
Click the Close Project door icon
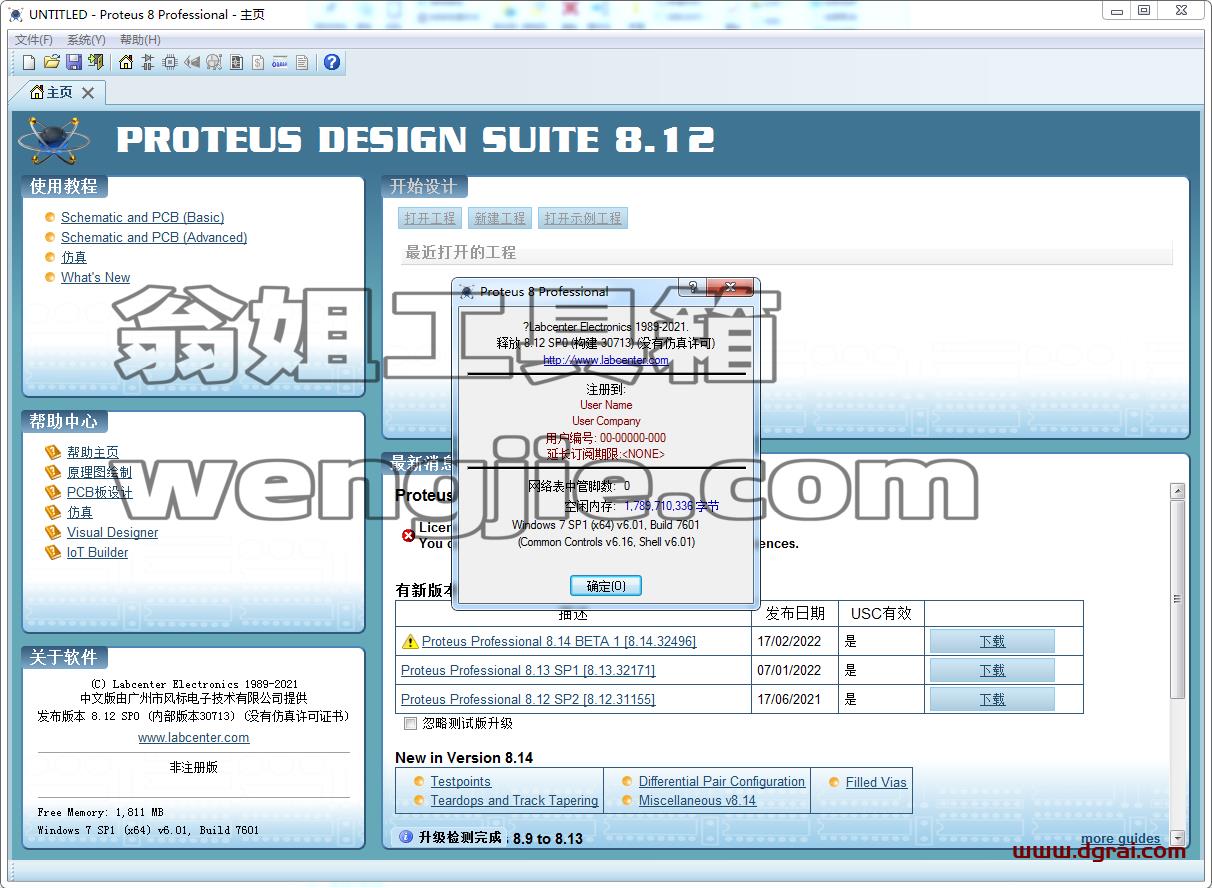(x=96, y=62)
